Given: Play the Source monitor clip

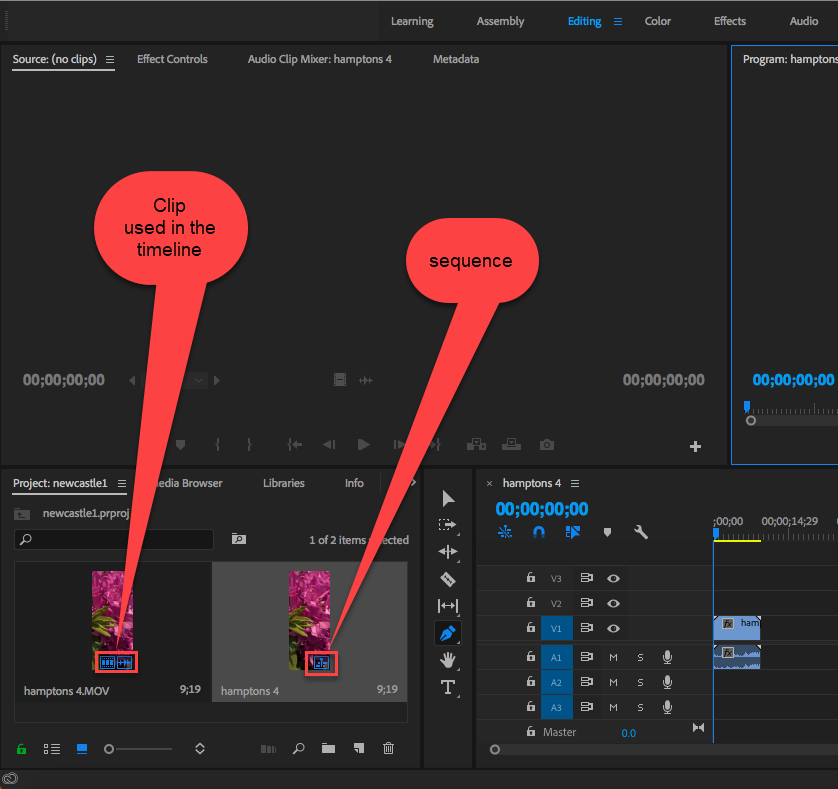Looking at the screenshot, I should (363, 445).
